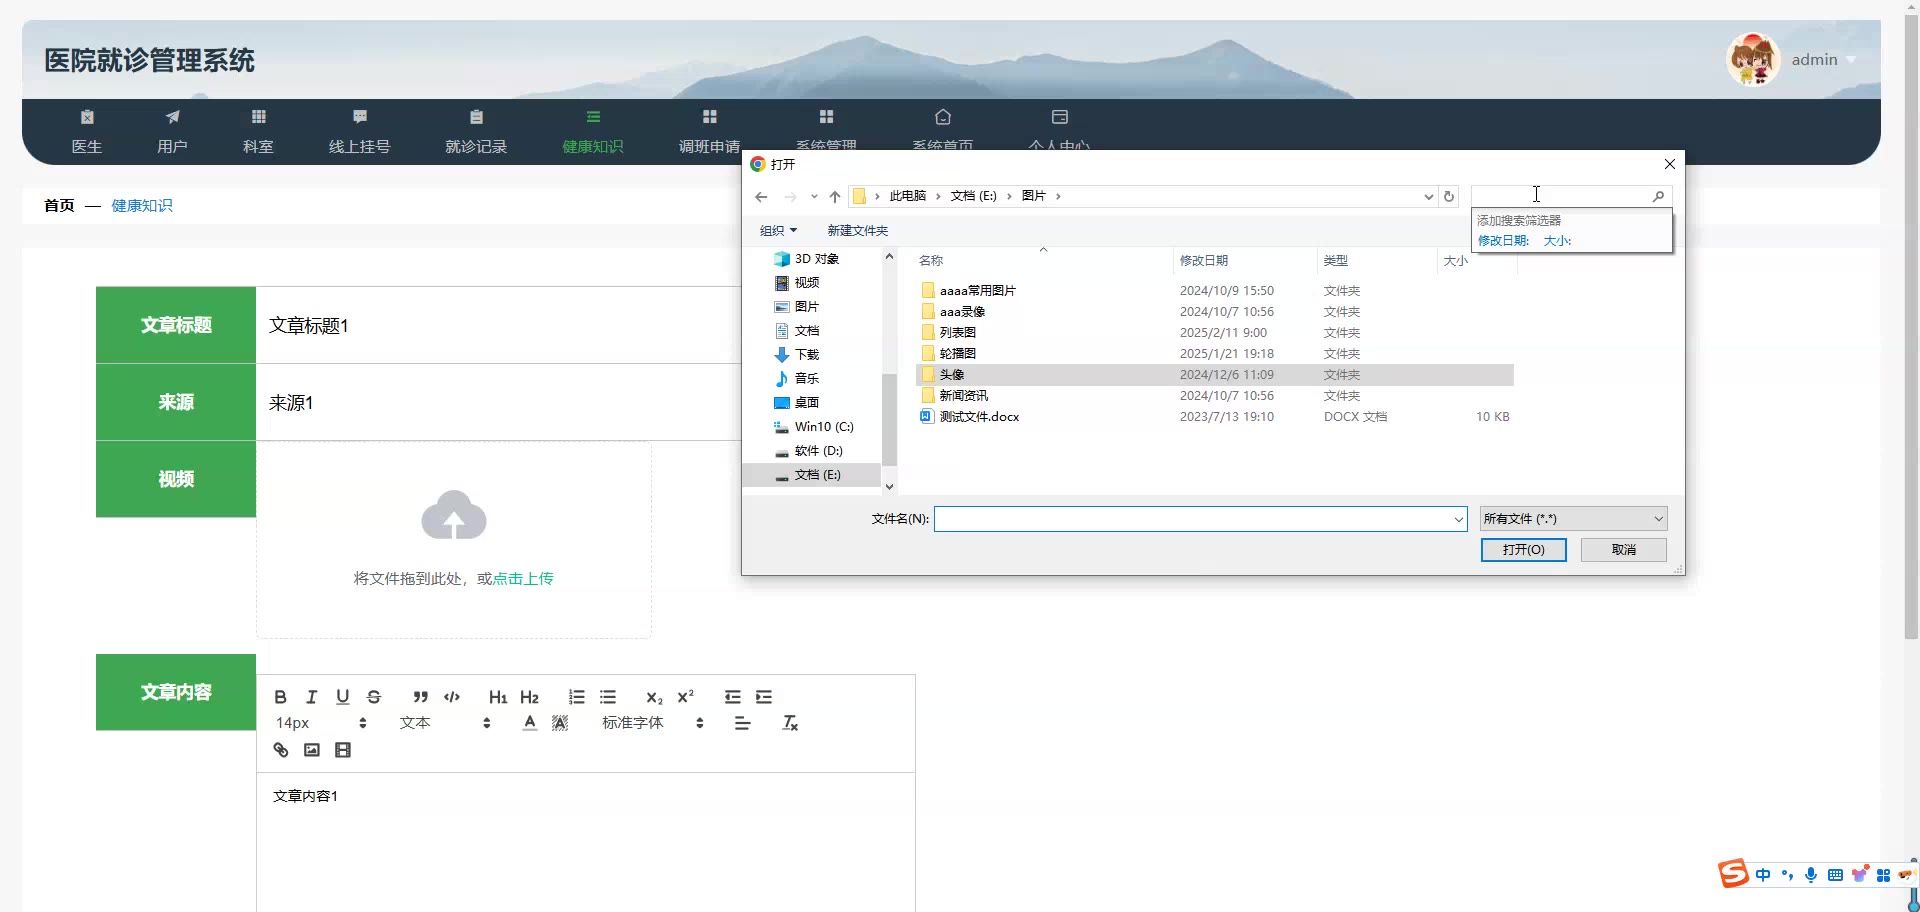Screen dimensions: 1920x912
Task: Go to 线上挂号 in the navigation bar
Action: tap(359, 132)
